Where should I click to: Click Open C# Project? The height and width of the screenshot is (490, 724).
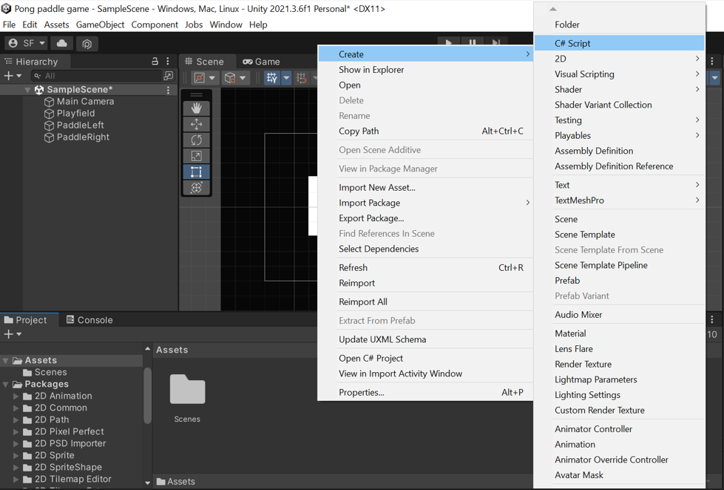pyautogui.click(x=425, y=358)
